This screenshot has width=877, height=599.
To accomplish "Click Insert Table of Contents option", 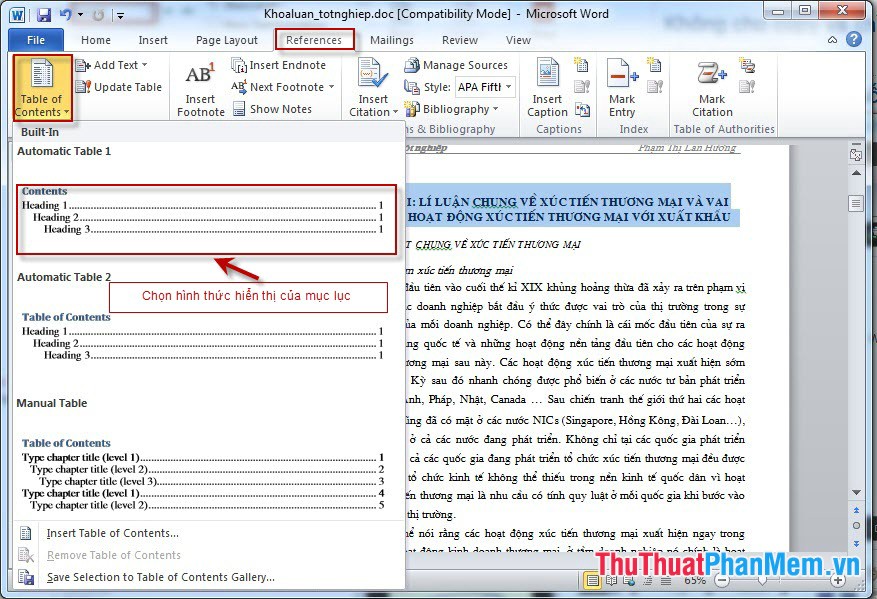I will pos(112,535).
